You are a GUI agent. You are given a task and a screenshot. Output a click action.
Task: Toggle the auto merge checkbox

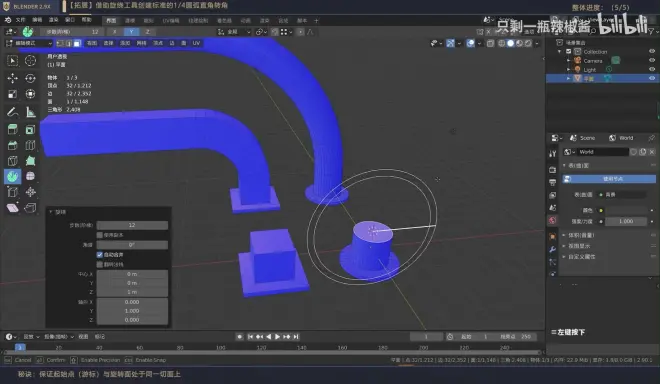click(100, 254)
